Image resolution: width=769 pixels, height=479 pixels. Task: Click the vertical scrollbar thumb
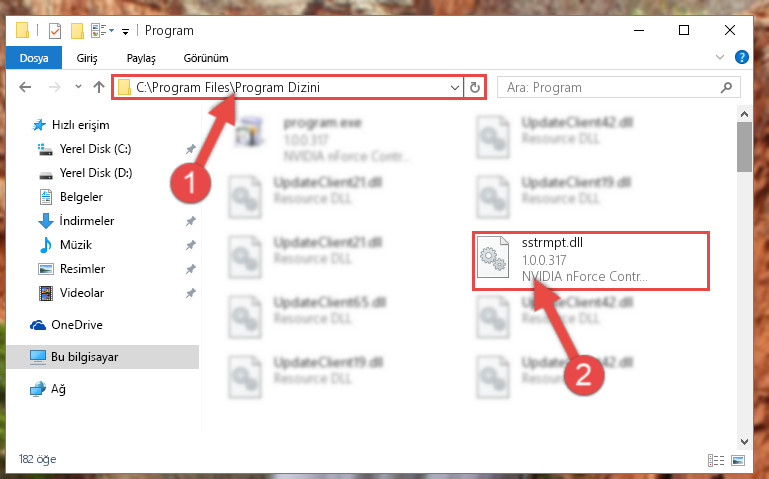[744, 147]
